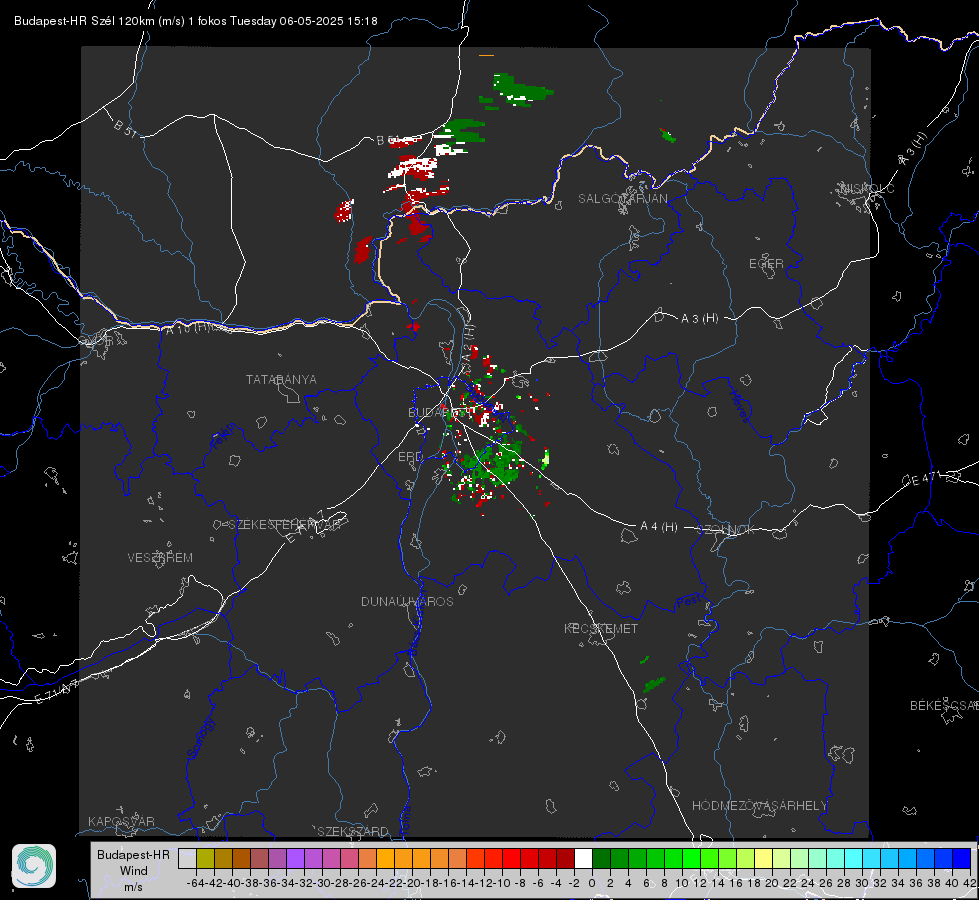This screenshot has width=979, height=900.
Task: Click the radar title text with date 06-05-2025
Action: 195,21
